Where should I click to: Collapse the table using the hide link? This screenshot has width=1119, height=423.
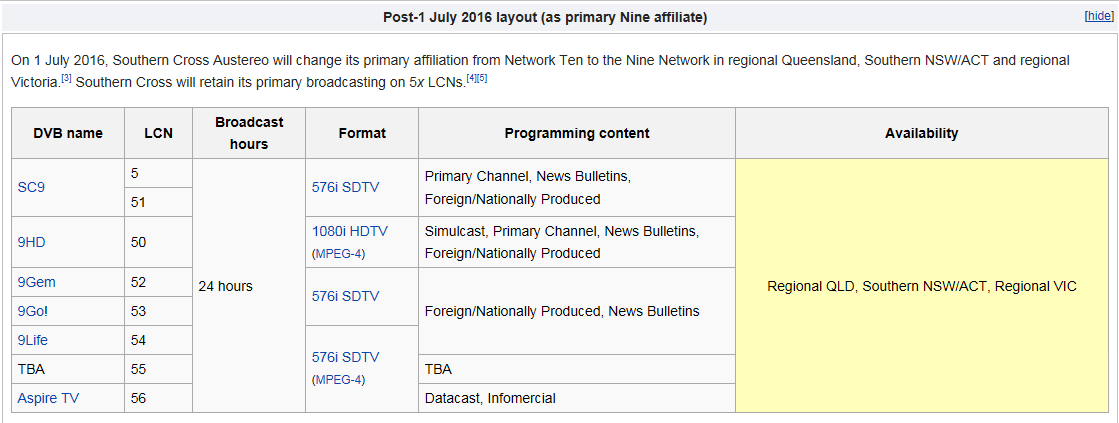click(x=1097, y=18)
